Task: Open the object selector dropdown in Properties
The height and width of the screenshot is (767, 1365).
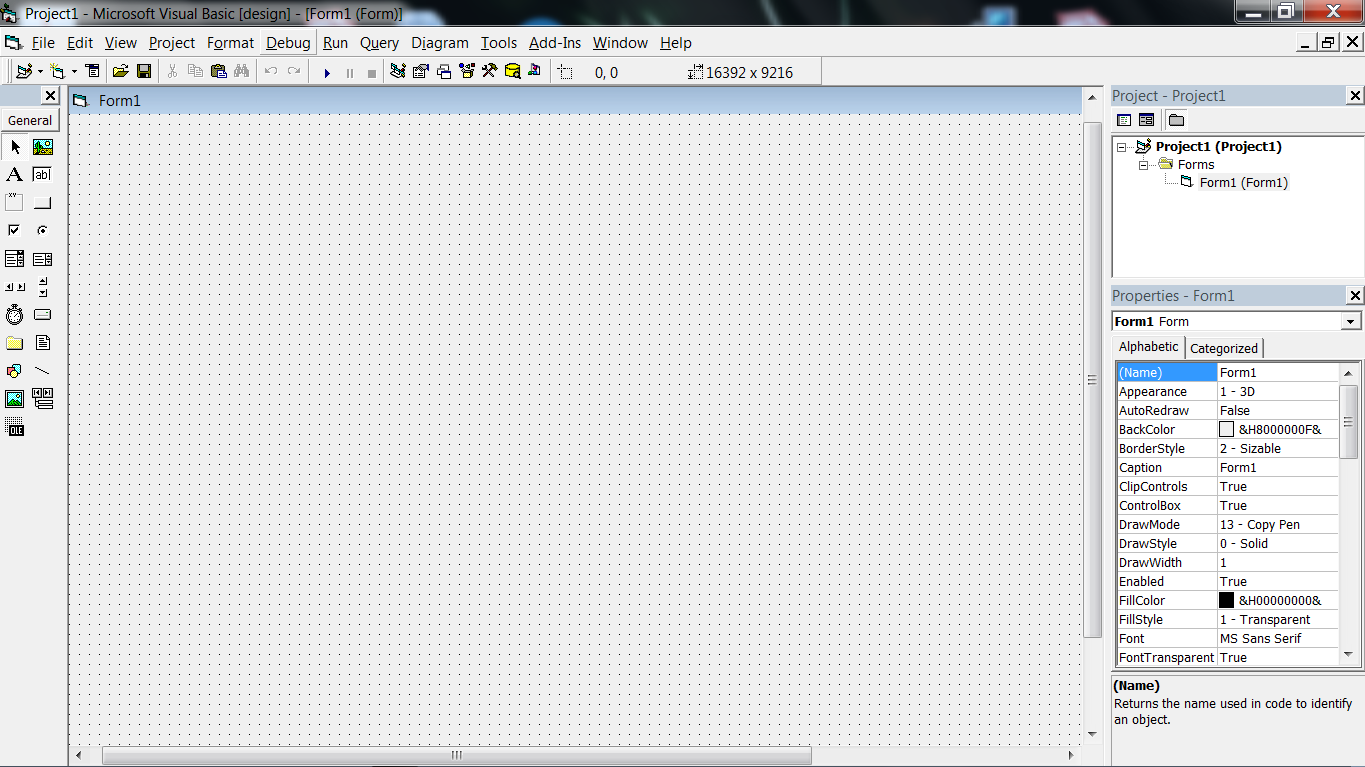Action: pos(1351,321)
